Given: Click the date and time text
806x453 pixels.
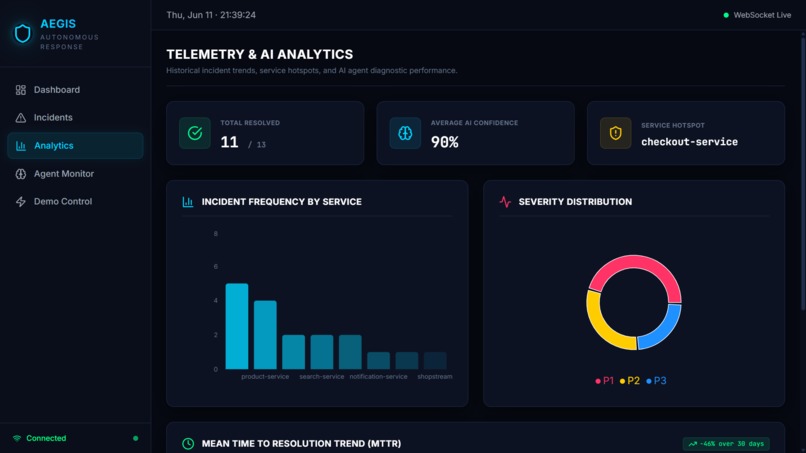Looking at the screenshot, I should [211, 15].
